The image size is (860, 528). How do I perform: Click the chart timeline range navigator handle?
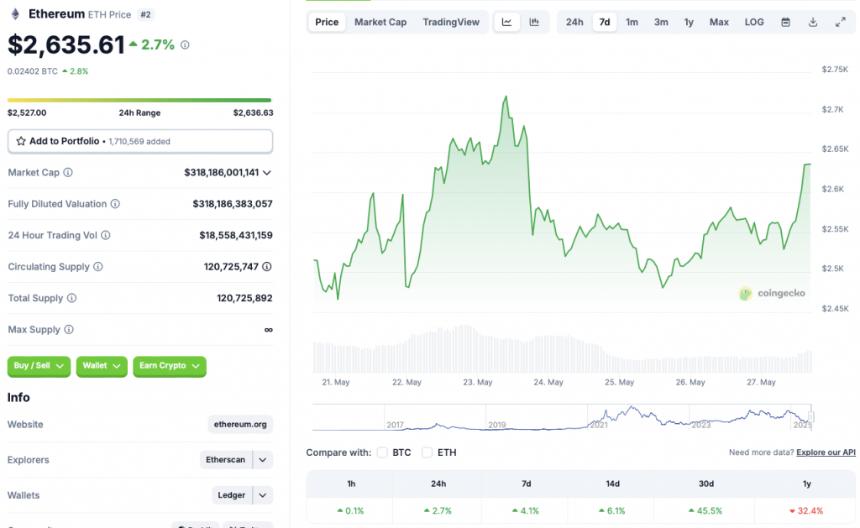pyautogui.click(x=812, y=416)
